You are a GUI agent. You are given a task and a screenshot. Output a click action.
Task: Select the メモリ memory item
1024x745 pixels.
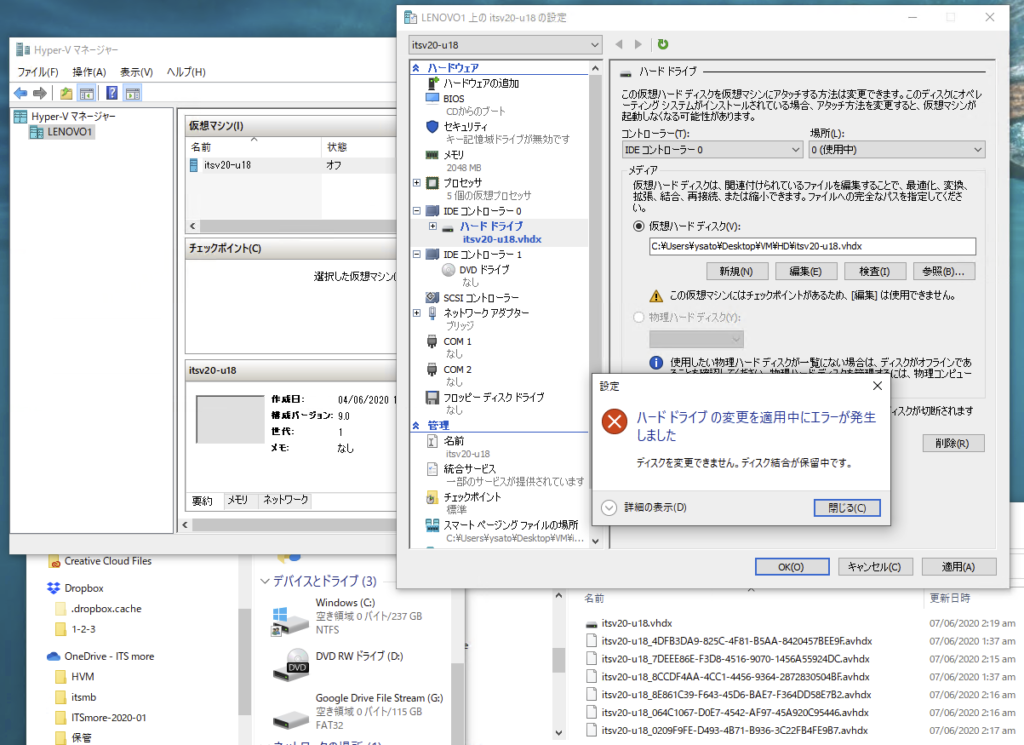pos(454,155)
